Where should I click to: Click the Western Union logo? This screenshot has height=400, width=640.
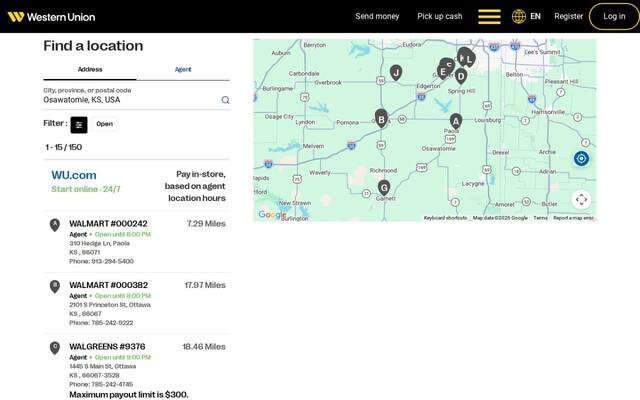pyautogui.click(x=51, y=17)
